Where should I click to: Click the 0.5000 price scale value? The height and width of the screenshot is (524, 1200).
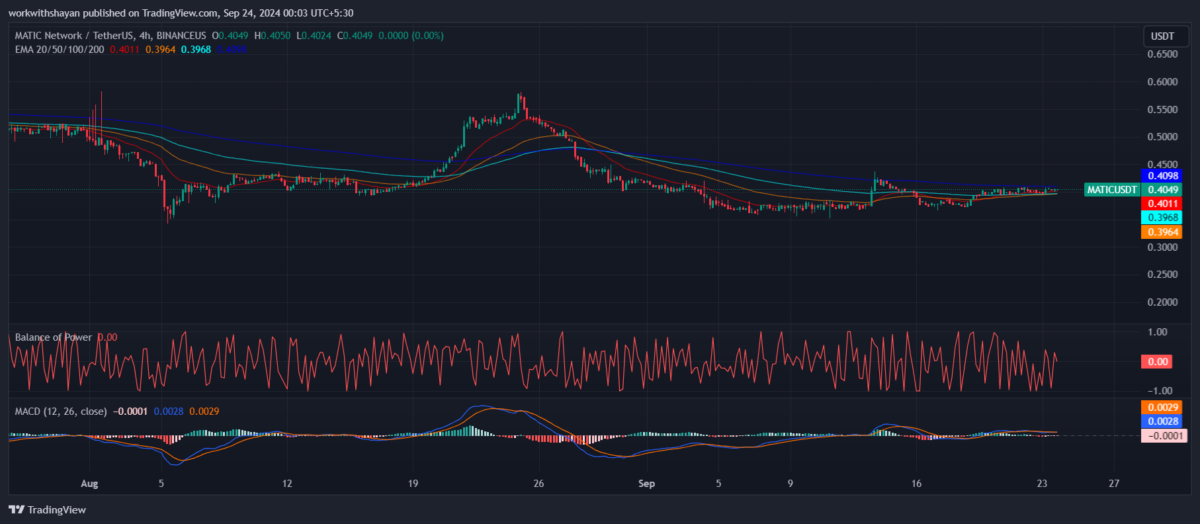[1164, 137]
